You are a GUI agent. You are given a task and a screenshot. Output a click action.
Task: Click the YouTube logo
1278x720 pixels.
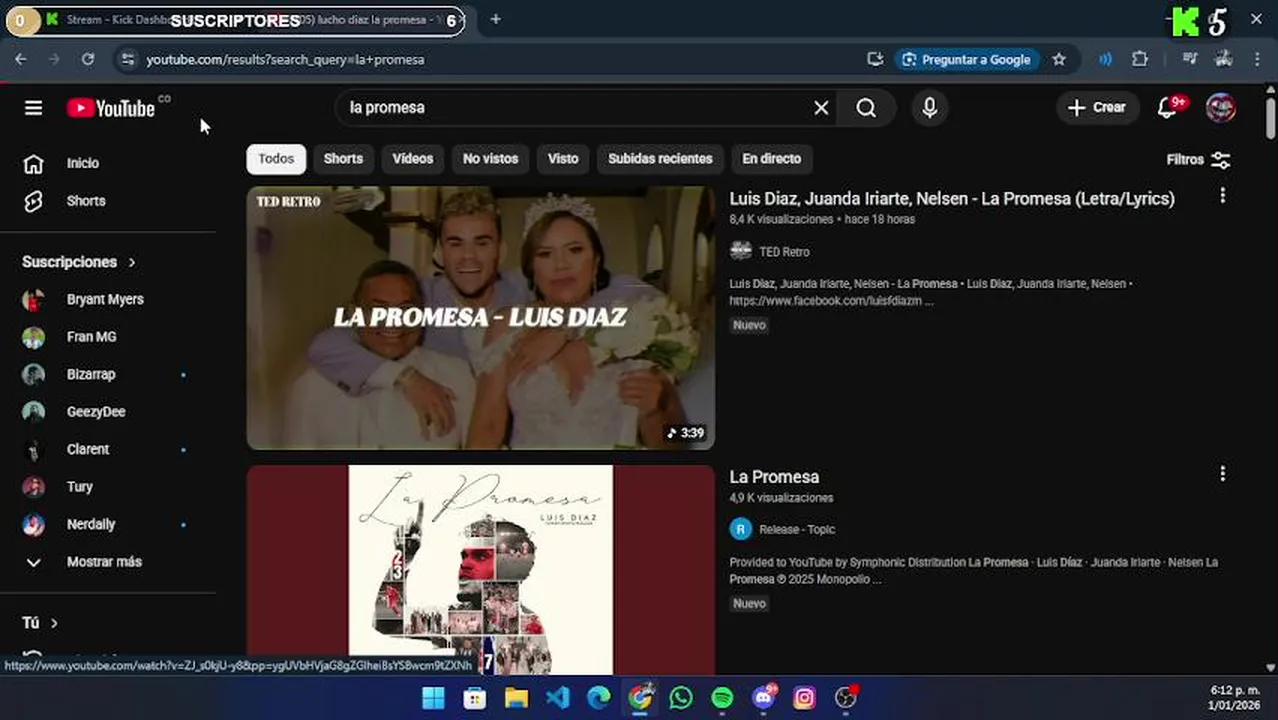tap(111, 108)
